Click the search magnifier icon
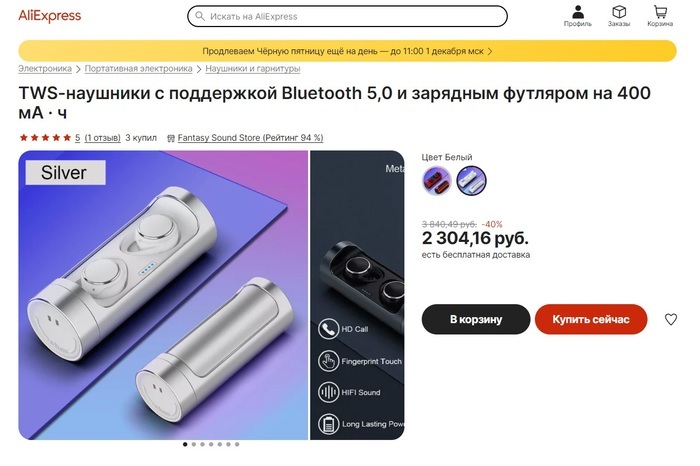The image size is (700, 466). (x=200, y=16)
